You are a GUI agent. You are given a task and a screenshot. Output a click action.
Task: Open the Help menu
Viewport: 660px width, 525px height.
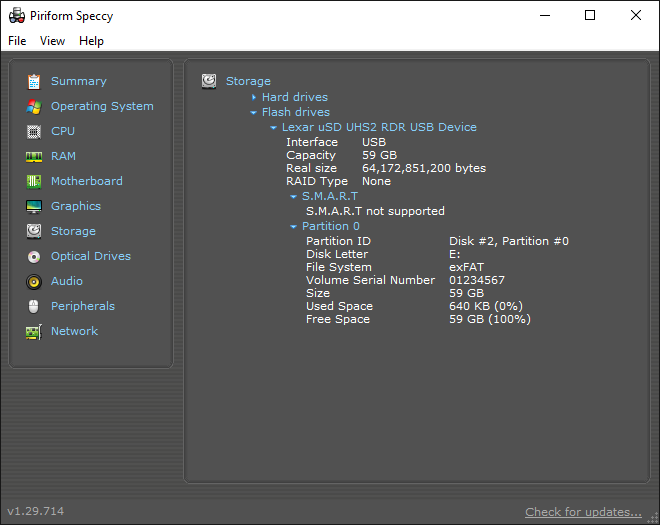91,41
